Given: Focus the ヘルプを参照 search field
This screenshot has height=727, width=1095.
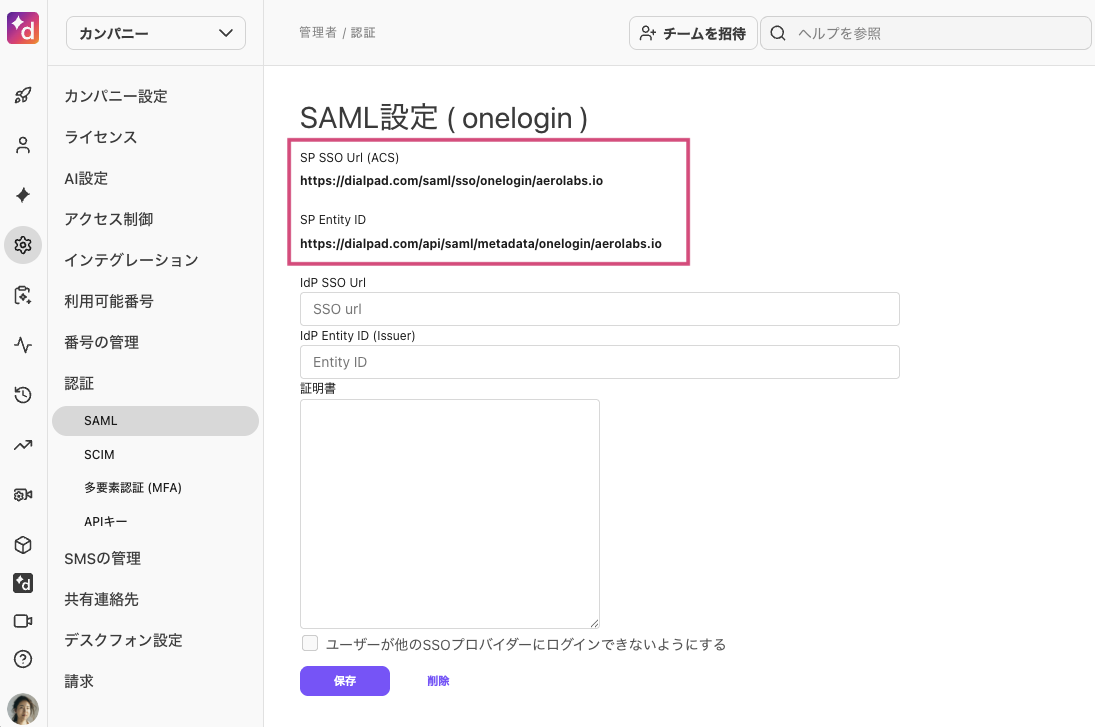Looking at the screenshot, I should click(925, 33).
